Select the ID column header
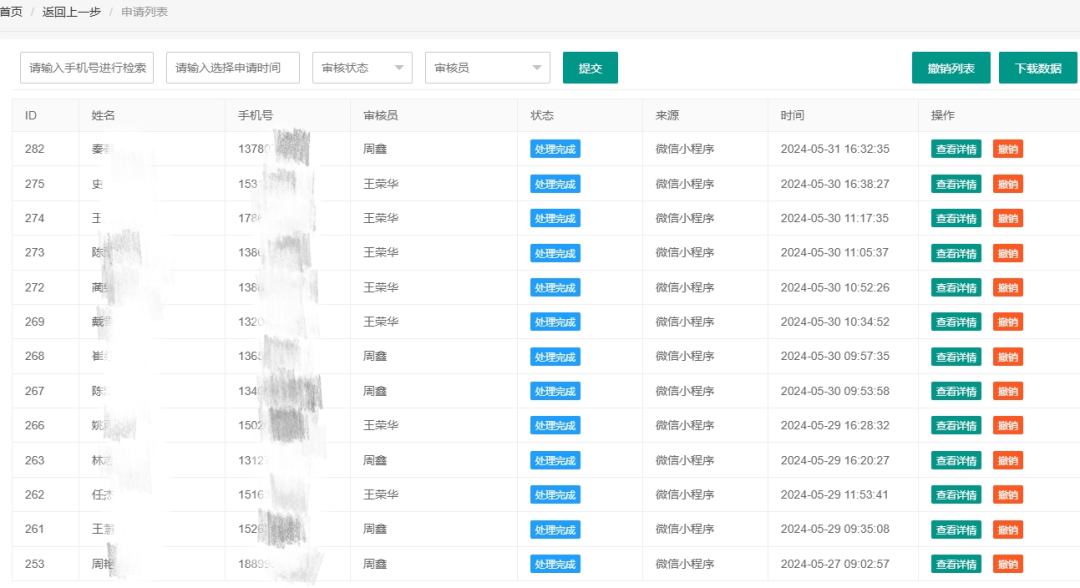Viewport: 1080px width, 588px height. pyautogui.click(x=32, y=115)
